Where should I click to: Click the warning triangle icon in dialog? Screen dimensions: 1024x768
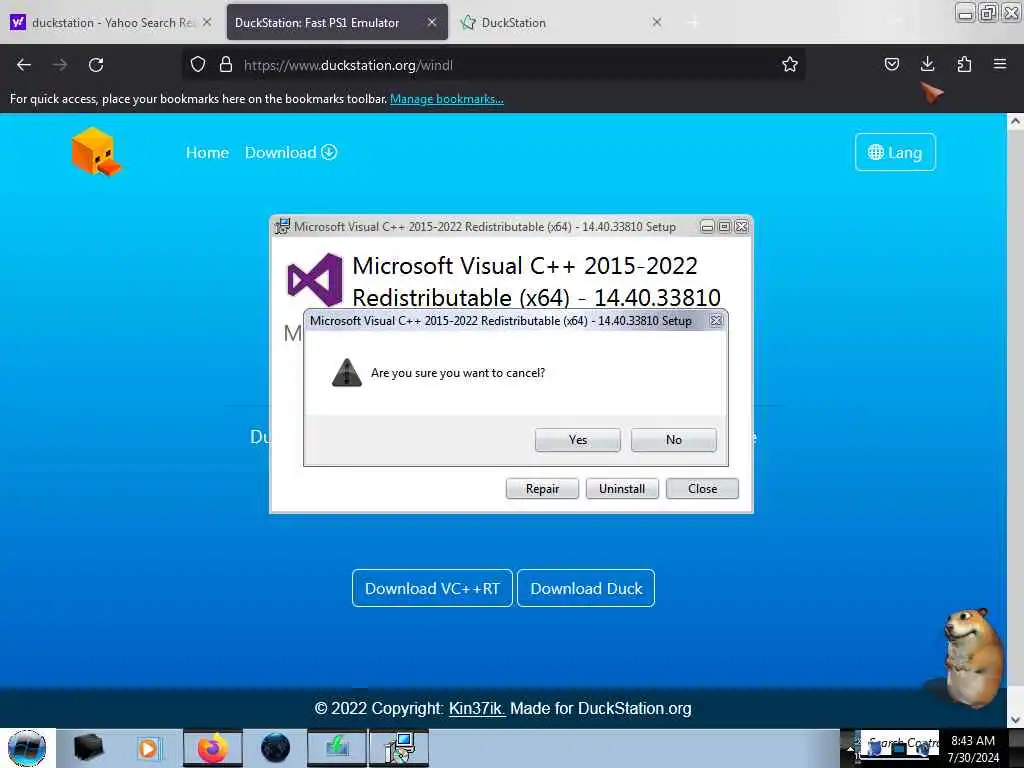click(x=347, y=373)
